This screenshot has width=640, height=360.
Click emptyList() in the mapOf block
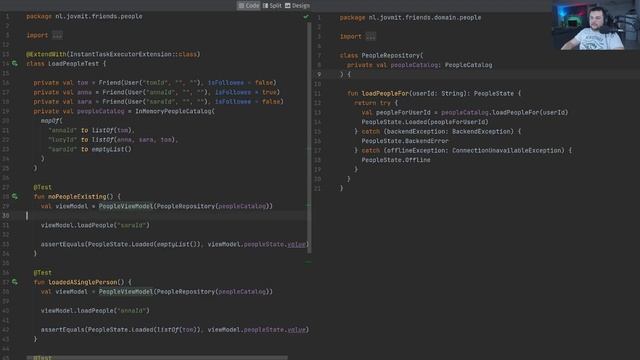pyautogui.click(x=111, y=149)
